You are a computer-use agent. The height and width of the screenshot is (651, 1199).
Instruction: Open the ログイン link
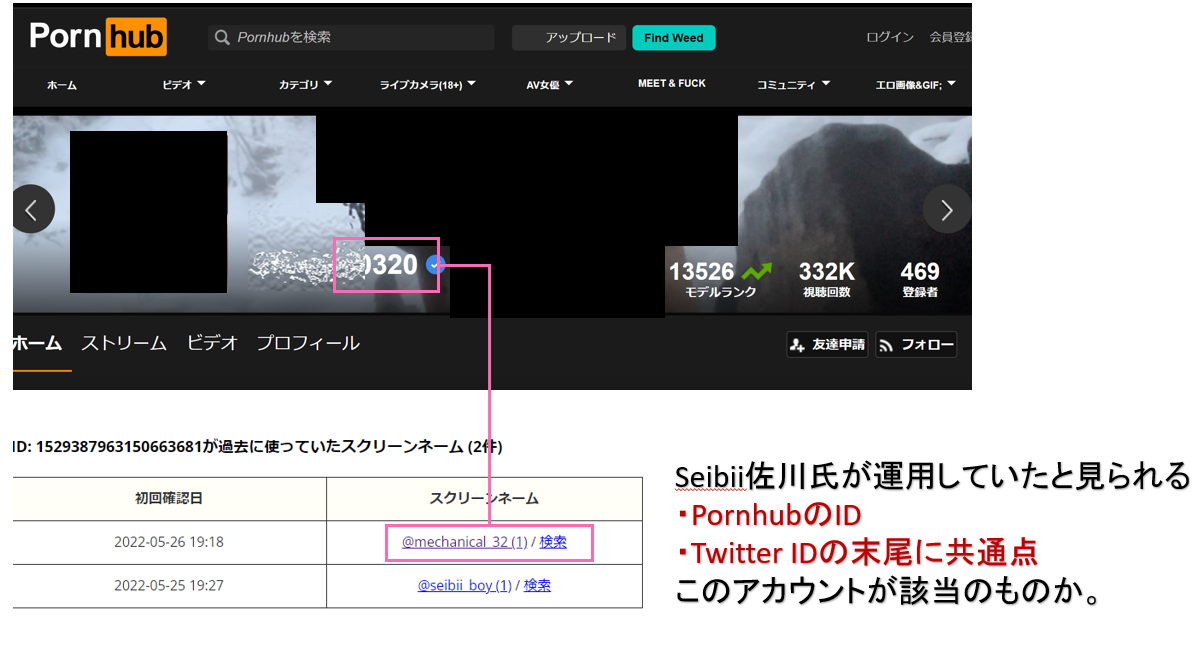tap(889, 37)
